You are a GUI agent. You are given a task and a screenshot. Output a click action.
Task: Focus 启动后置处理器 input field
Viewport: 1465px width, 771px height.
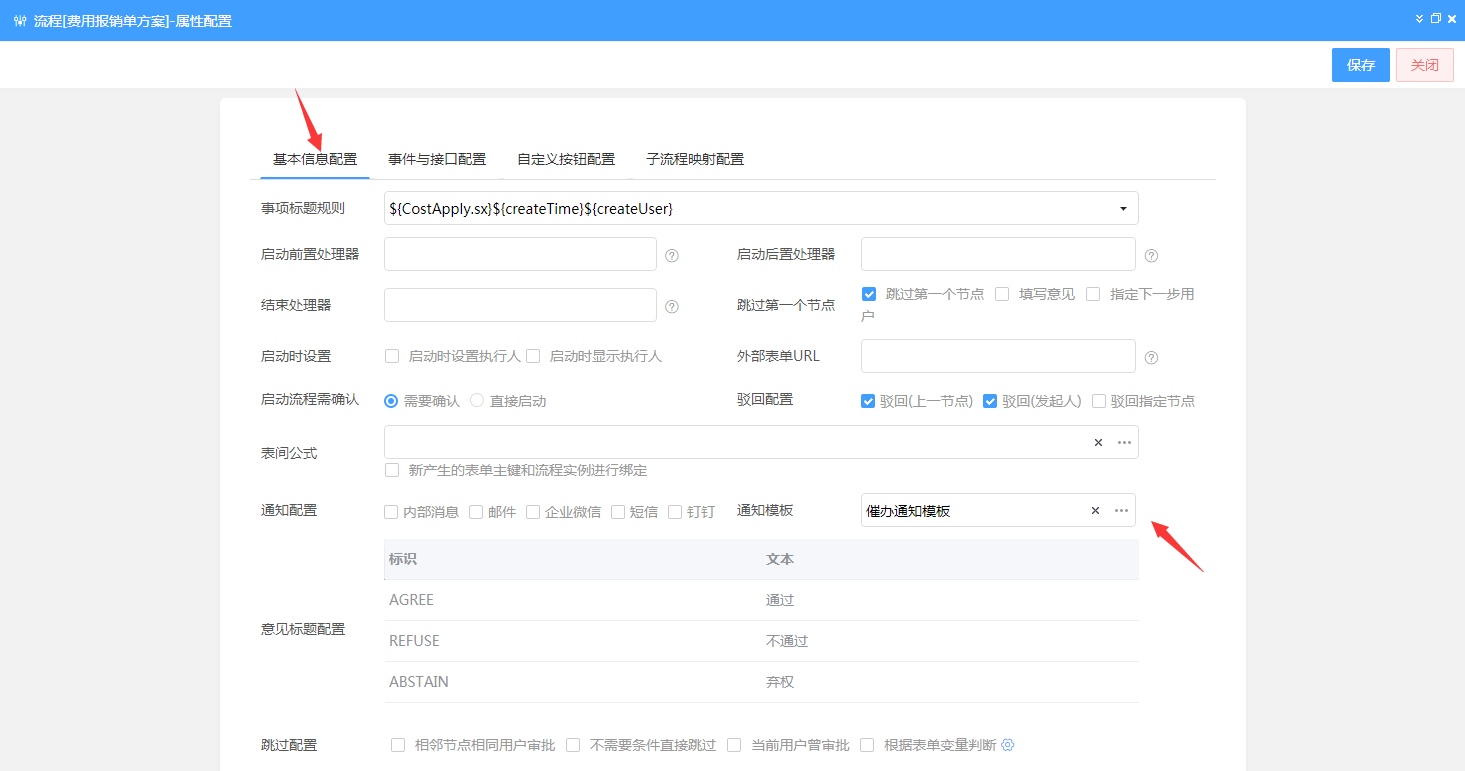pos(998,254)
